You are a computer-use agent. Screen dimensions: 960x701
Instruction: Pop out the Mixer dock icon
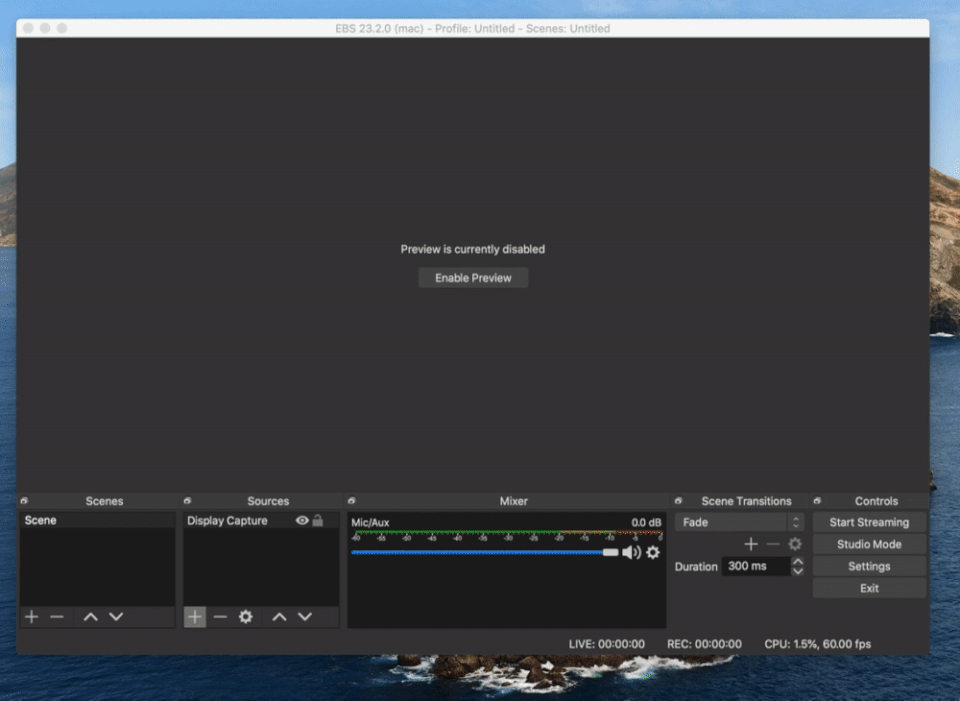pyautogui.click(x=351, y=501)
